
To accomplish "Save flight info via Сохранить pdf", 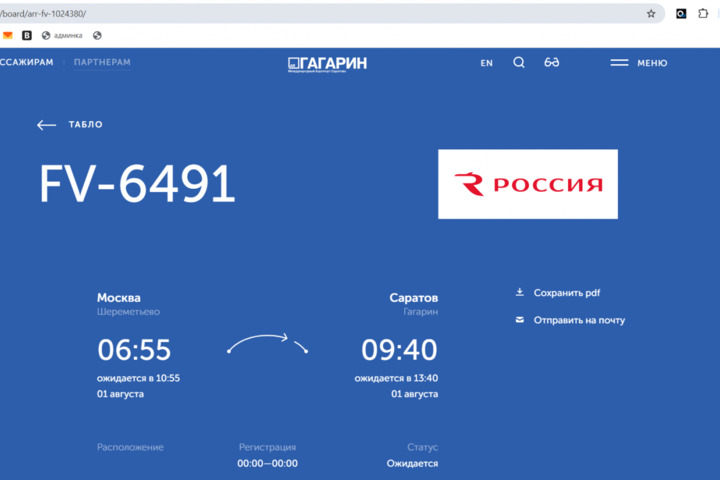I will click(567, 293).
